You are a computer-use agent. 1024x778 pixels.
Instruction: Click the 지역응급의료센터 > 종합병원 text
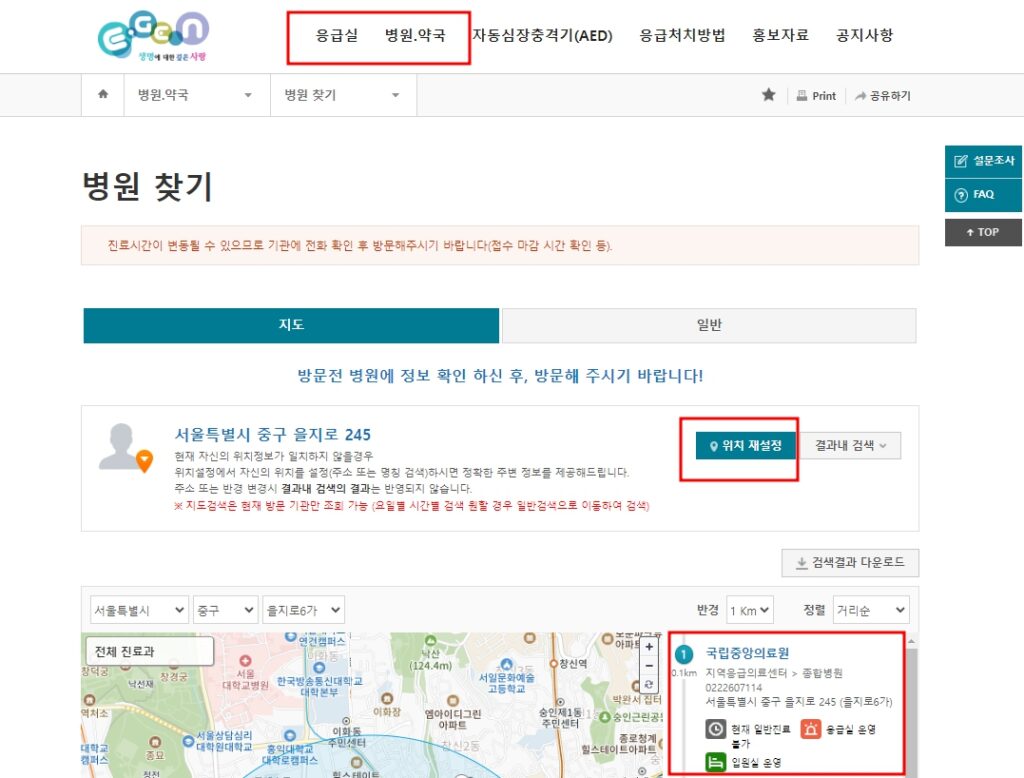774,673
